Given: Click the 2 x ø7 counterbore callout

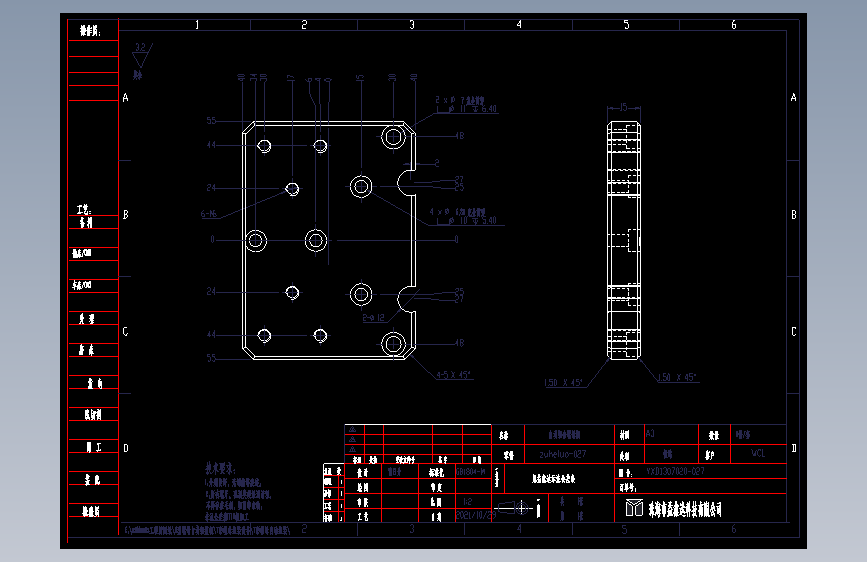Looking at the screenshot, I should tap(459, 100).
